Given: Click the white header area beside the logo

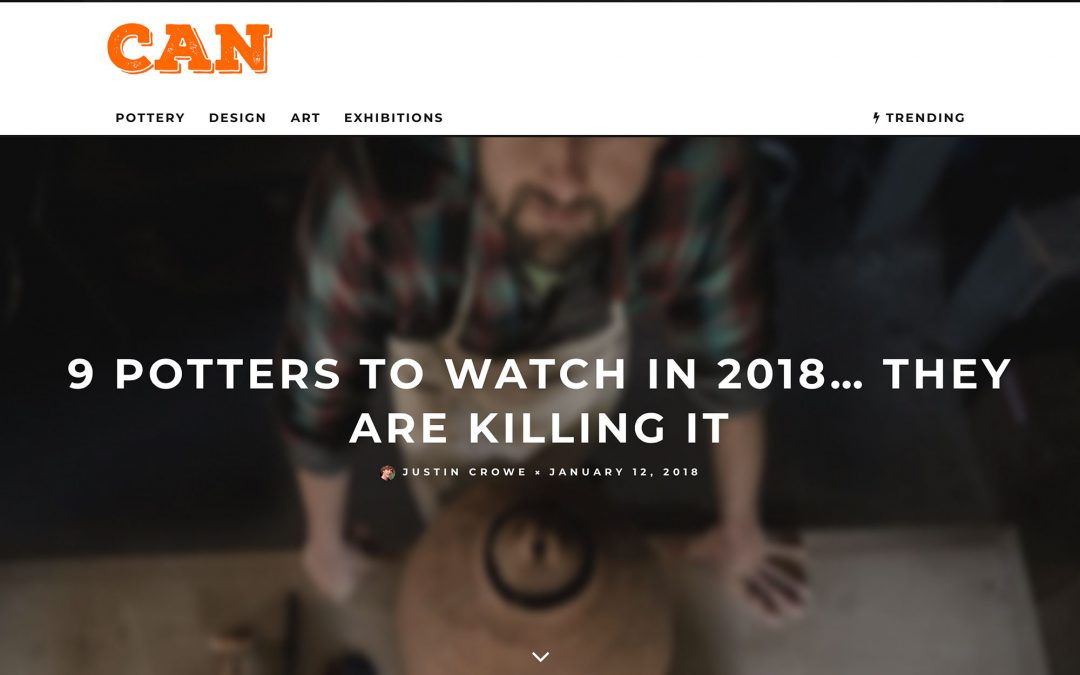Looking at the screenshot, I should (x=620, y=48).
